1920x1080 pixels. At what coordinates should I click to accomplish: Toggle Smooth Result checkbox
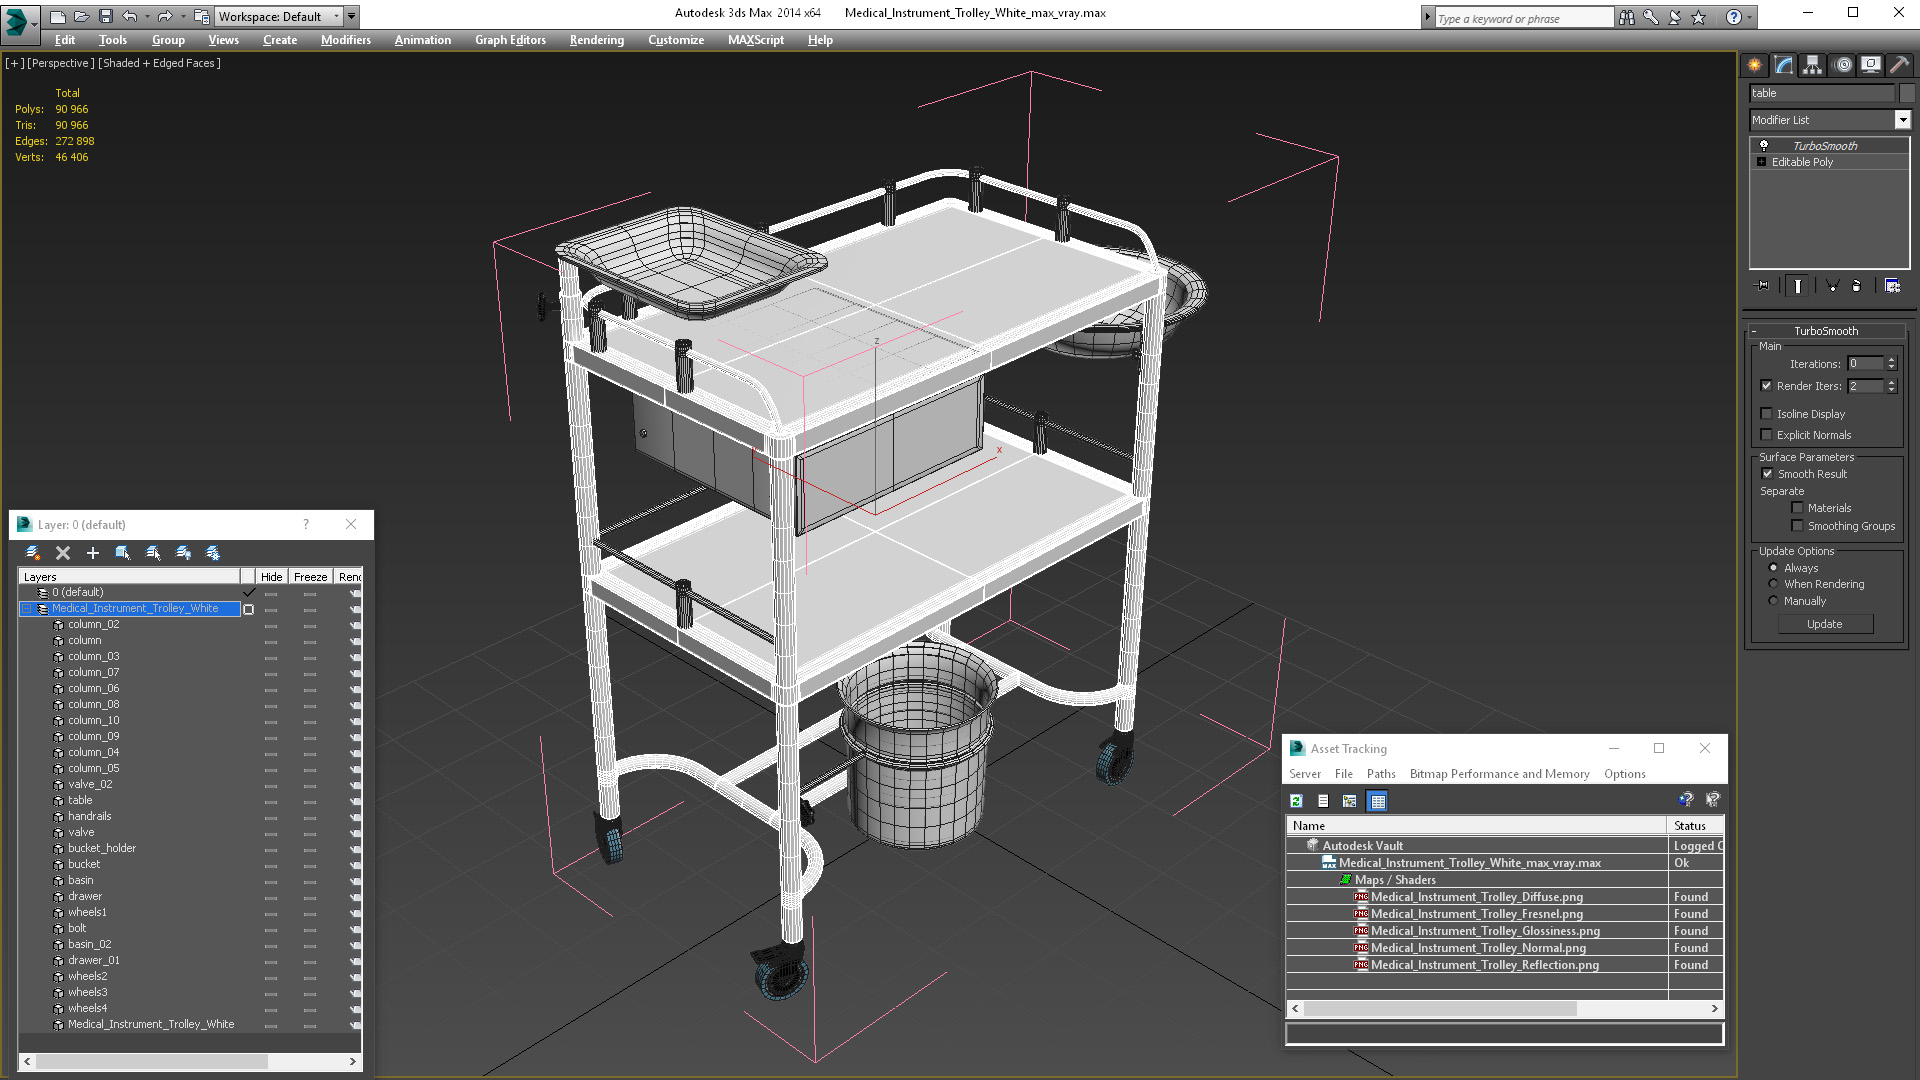point(1767,474)
